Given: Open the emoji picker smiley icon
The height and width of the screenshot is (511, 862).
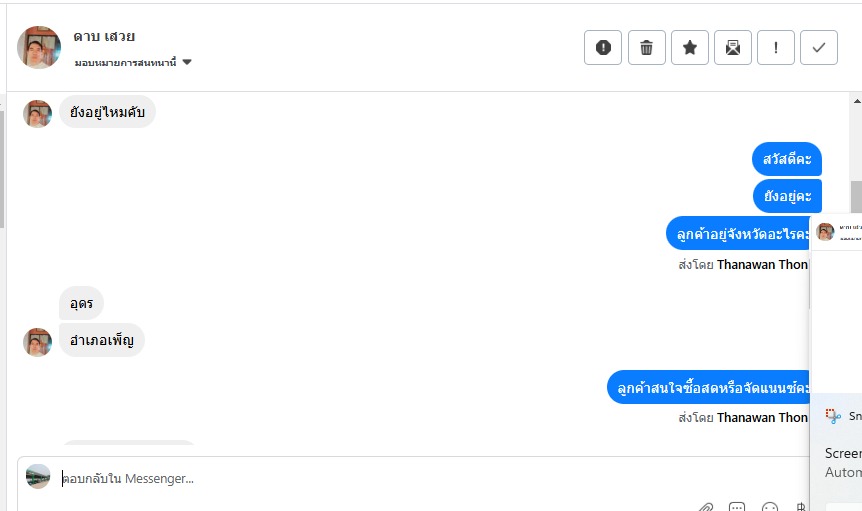Looking at the screenshot, I should click(769, 507).
